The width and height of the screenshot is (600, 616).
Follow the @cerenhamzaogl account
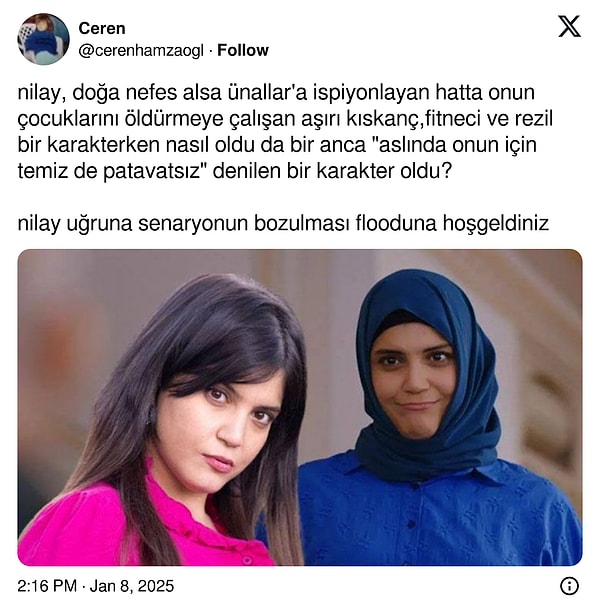243,50
